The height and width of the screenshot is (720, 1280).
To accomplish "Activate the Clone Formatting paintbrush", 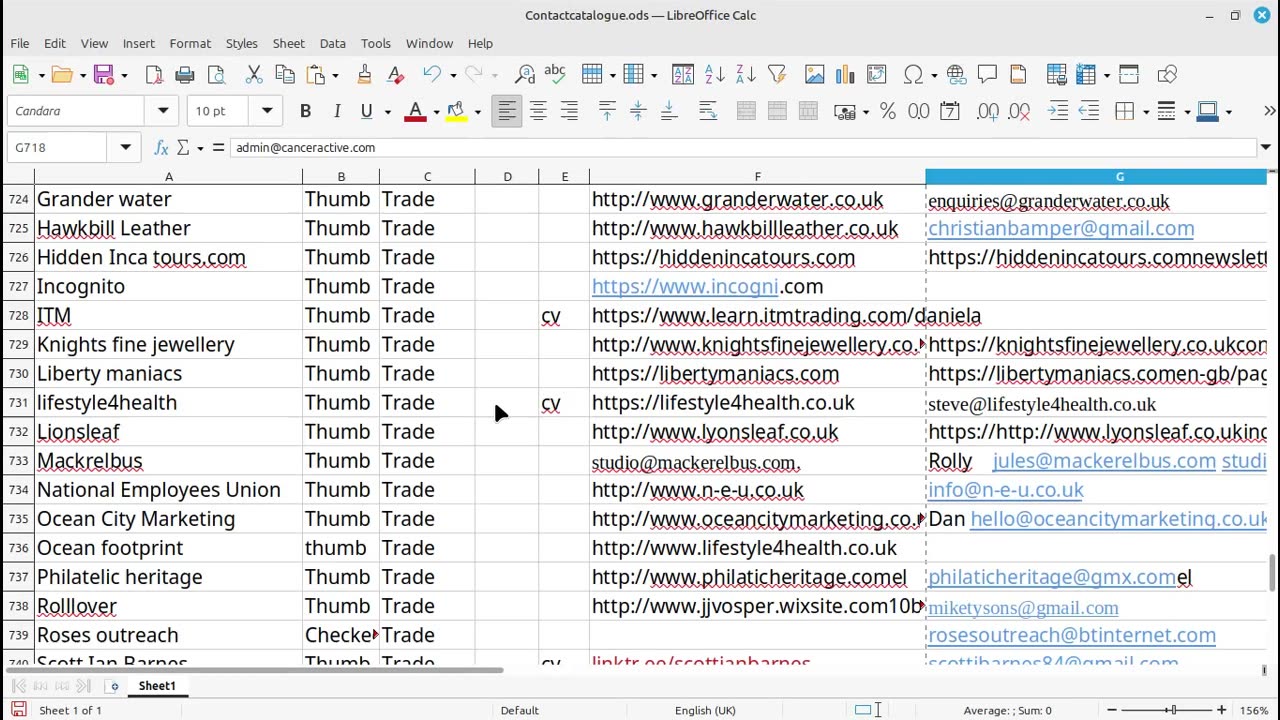I will click(x=364, y=75).
